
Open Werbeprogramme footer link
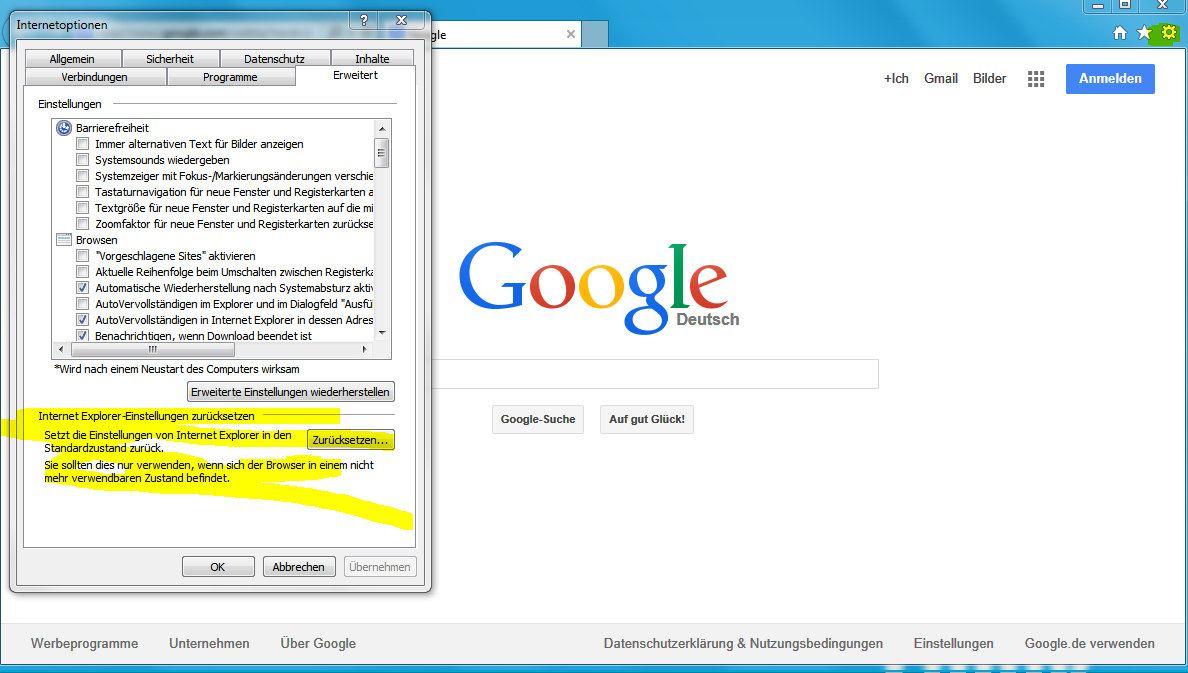[x=85, y=643]
